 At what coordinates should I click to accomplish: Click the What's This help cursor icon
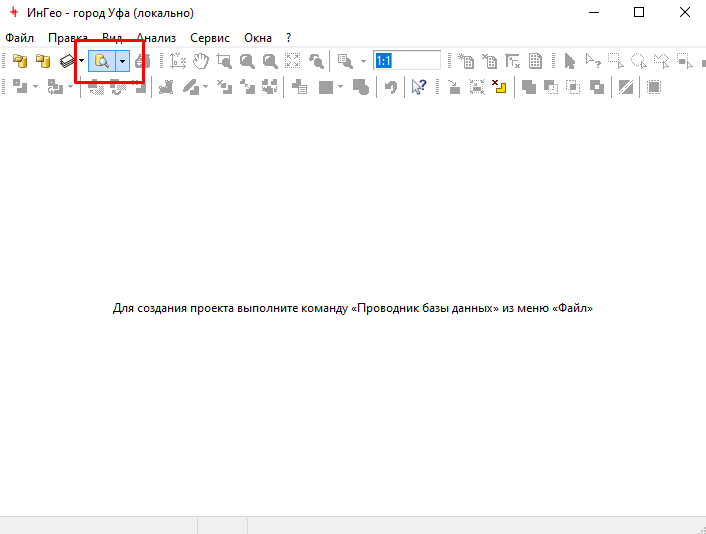click(x=419, y=87)
